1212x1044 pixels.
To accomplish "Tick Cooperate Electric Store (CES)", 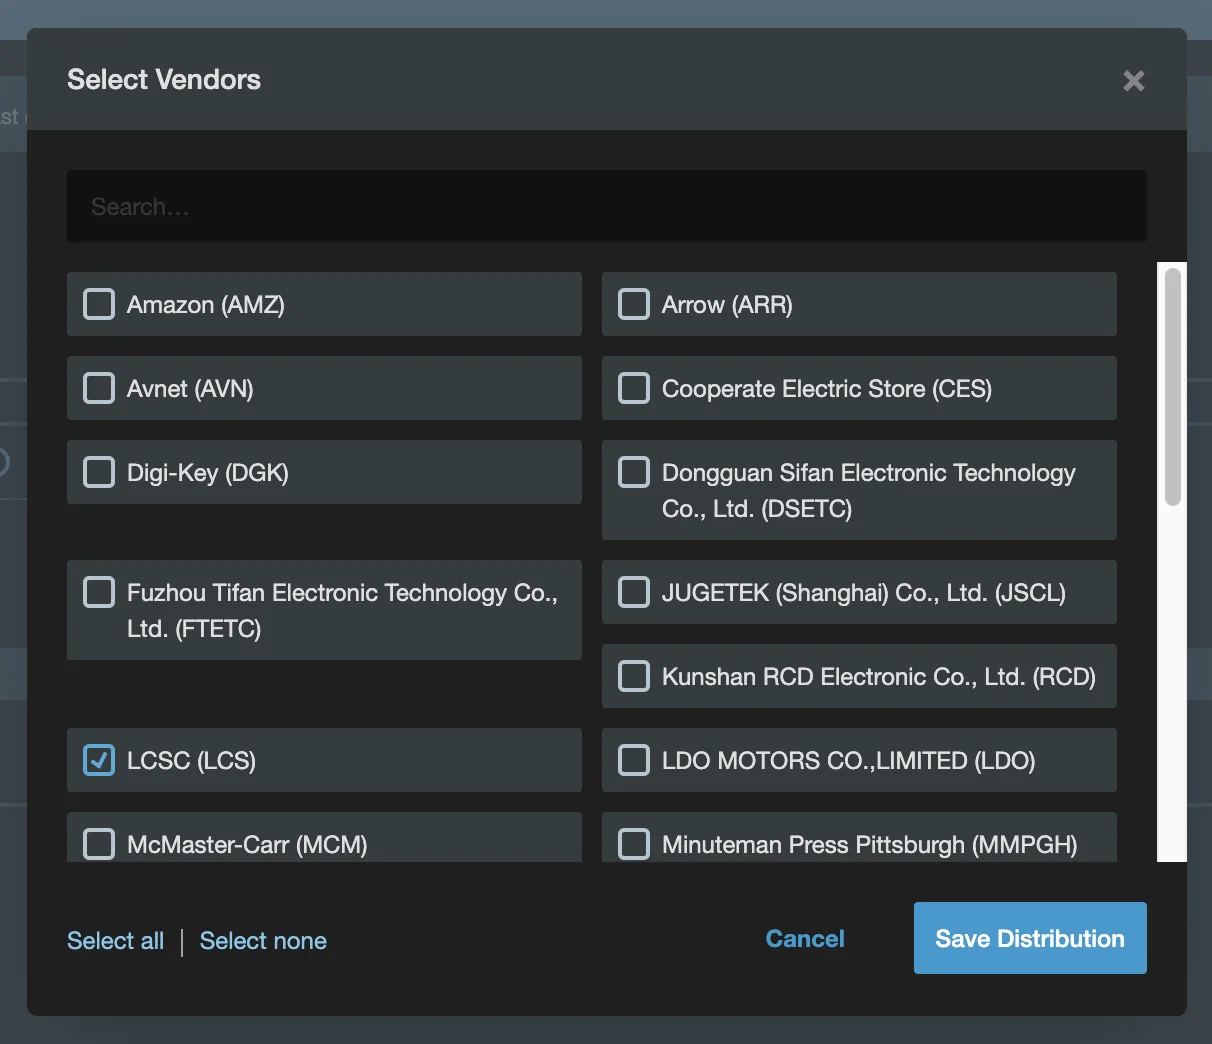I will 634,388.
